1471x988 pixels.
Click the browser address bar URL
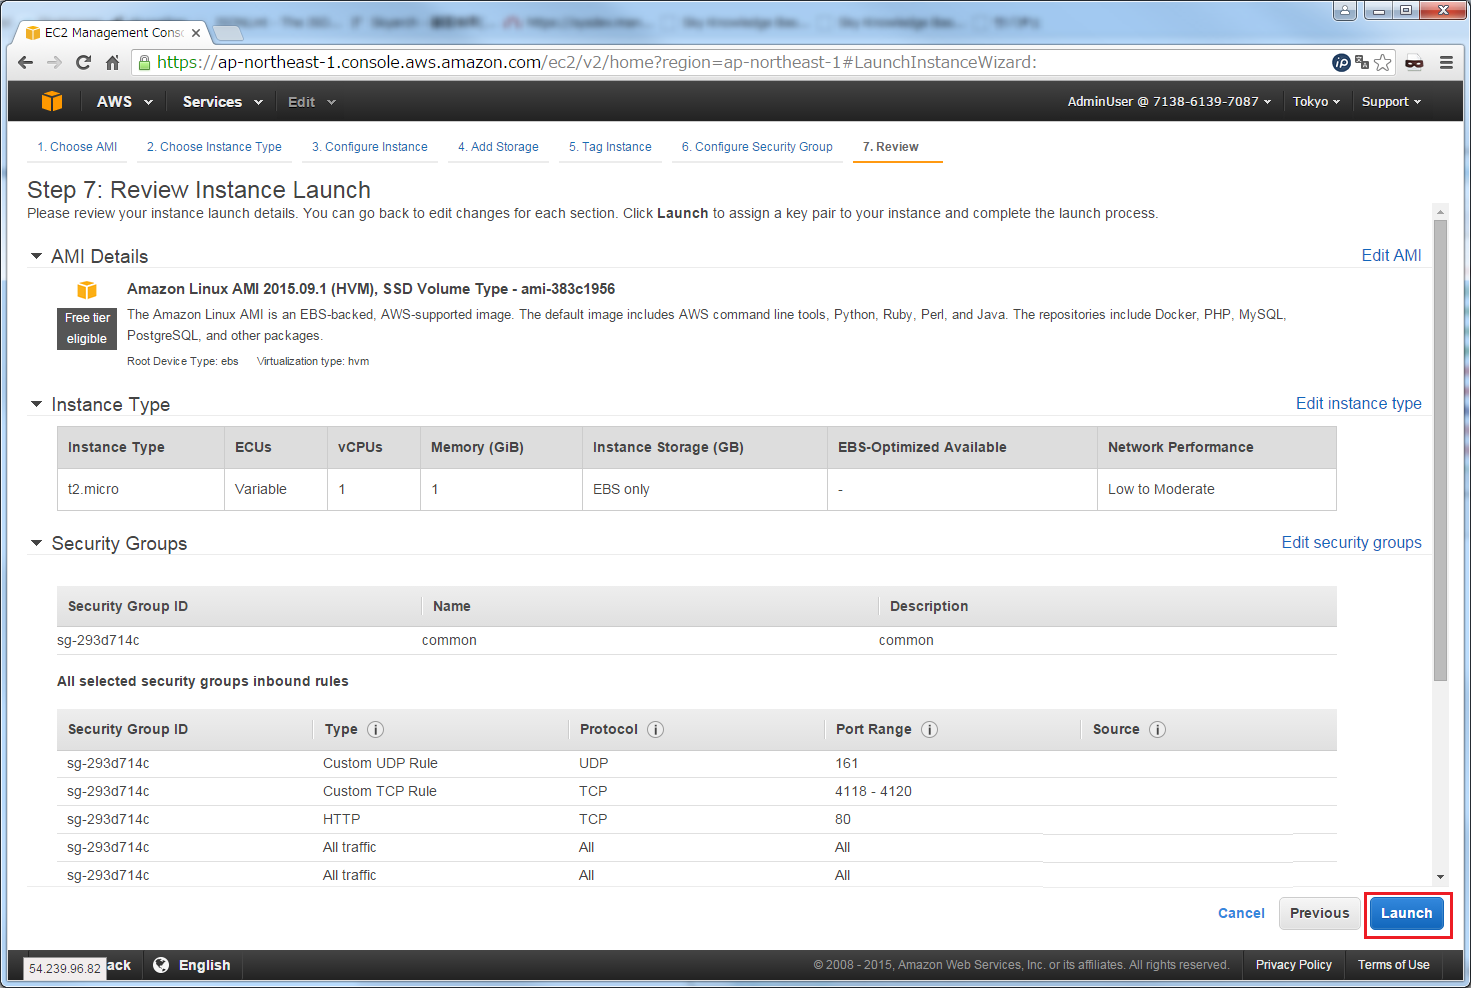(596, 62)
